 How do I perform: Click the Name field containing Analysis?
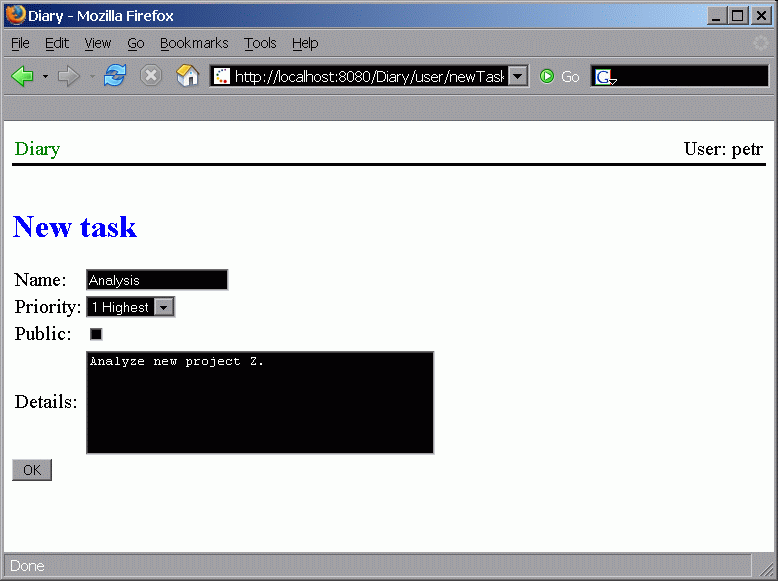click(x=157, y=280)
